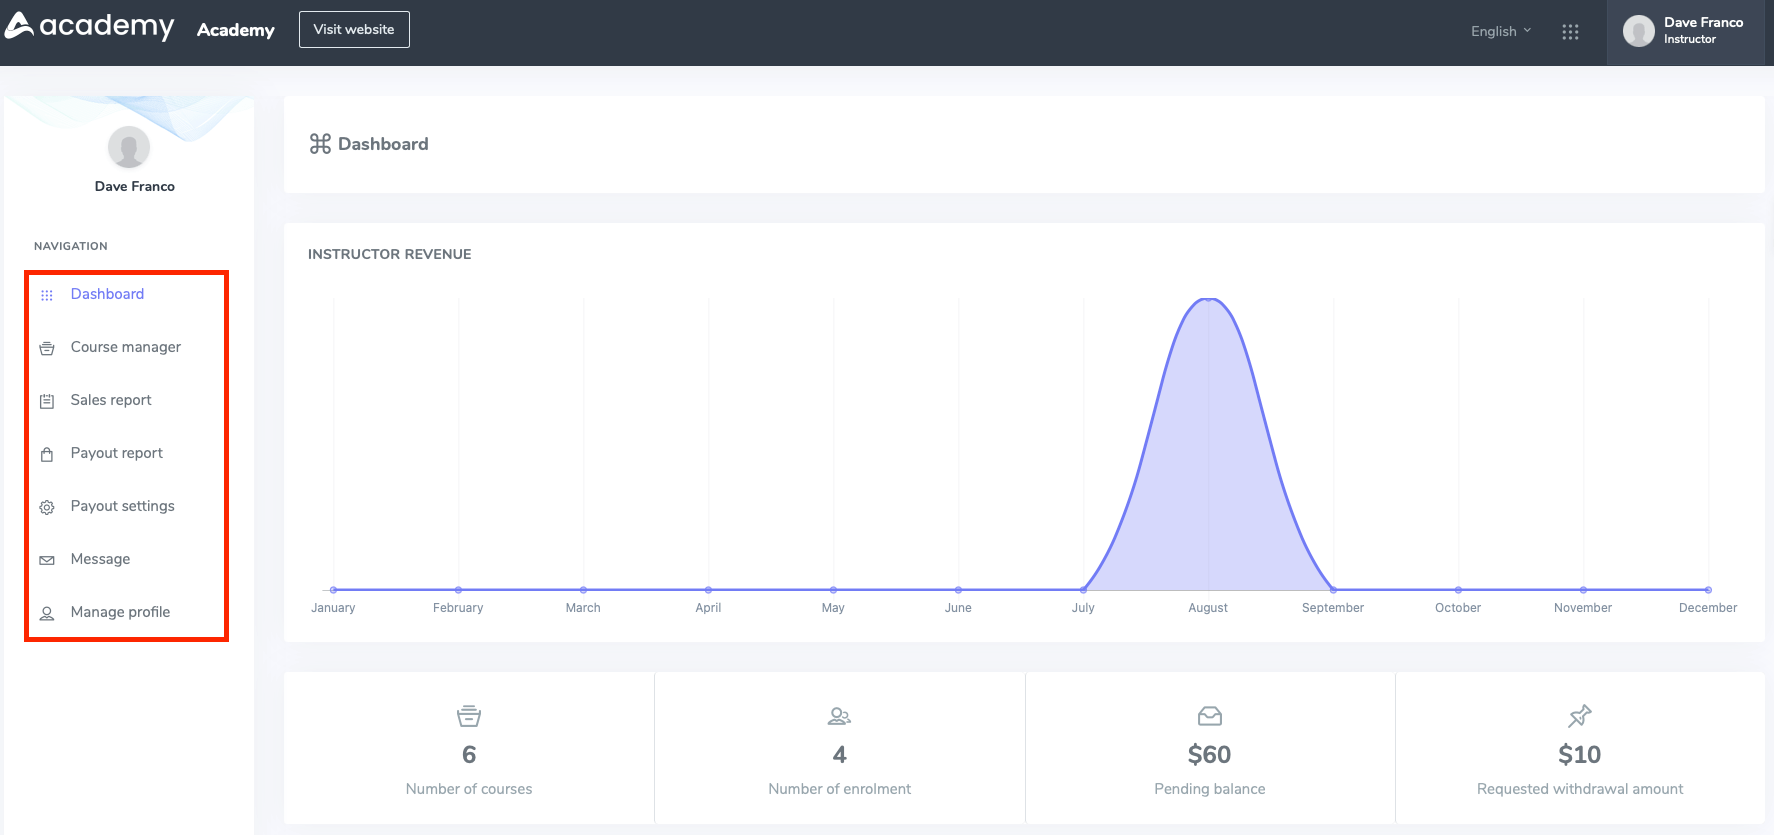Click the Sales report clipboard icon
Image resolution: width=1774 pixels, height=835 pixels.
tap(47, 401)
